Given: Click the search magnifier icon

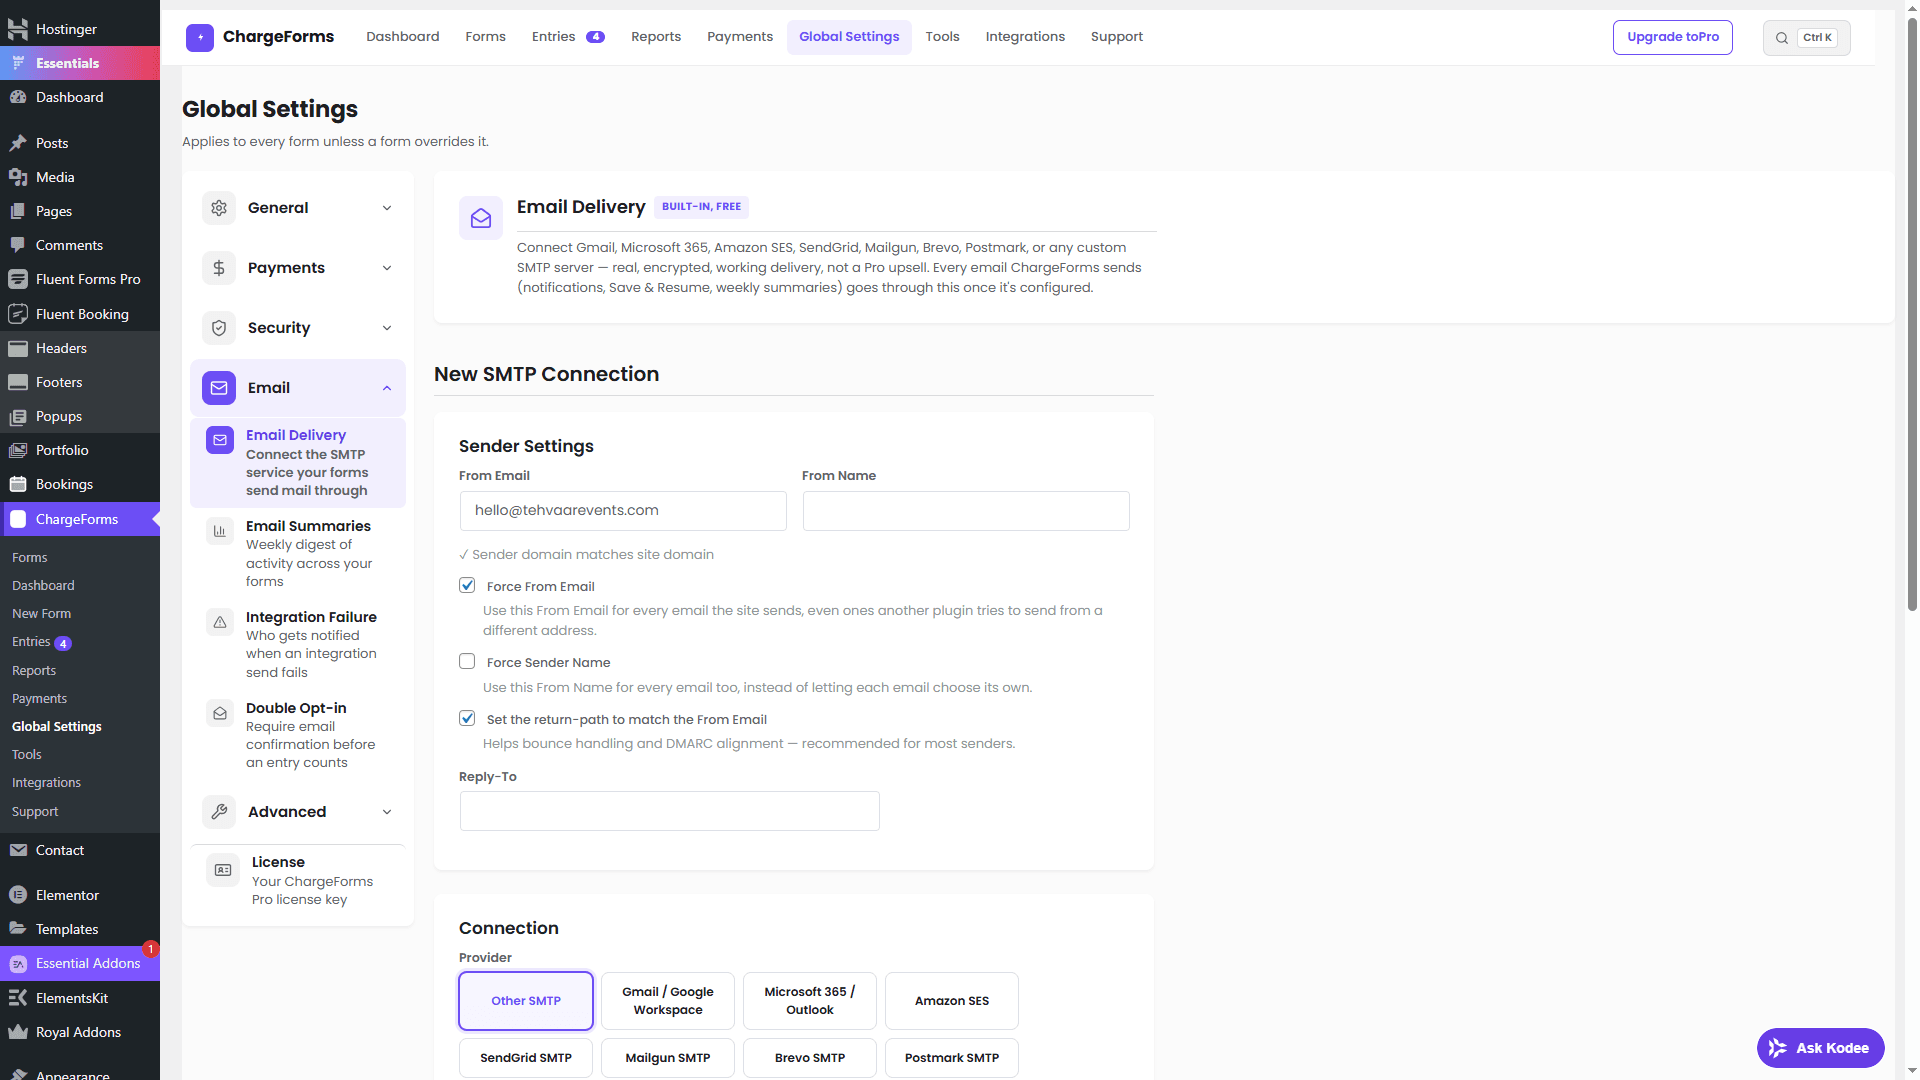Looking at the screenshot, I should 1782,38.
